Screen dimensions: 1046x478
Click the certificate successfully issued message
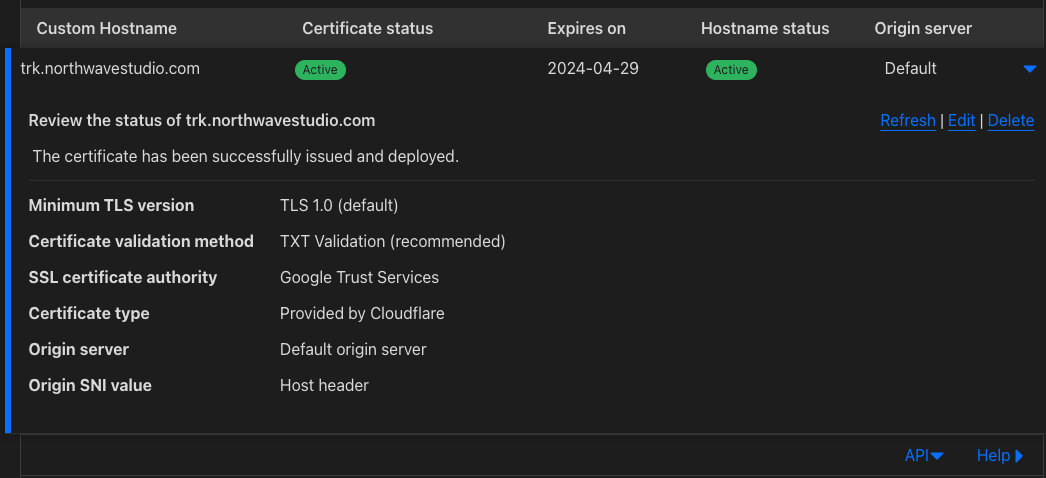click(245, 157)
